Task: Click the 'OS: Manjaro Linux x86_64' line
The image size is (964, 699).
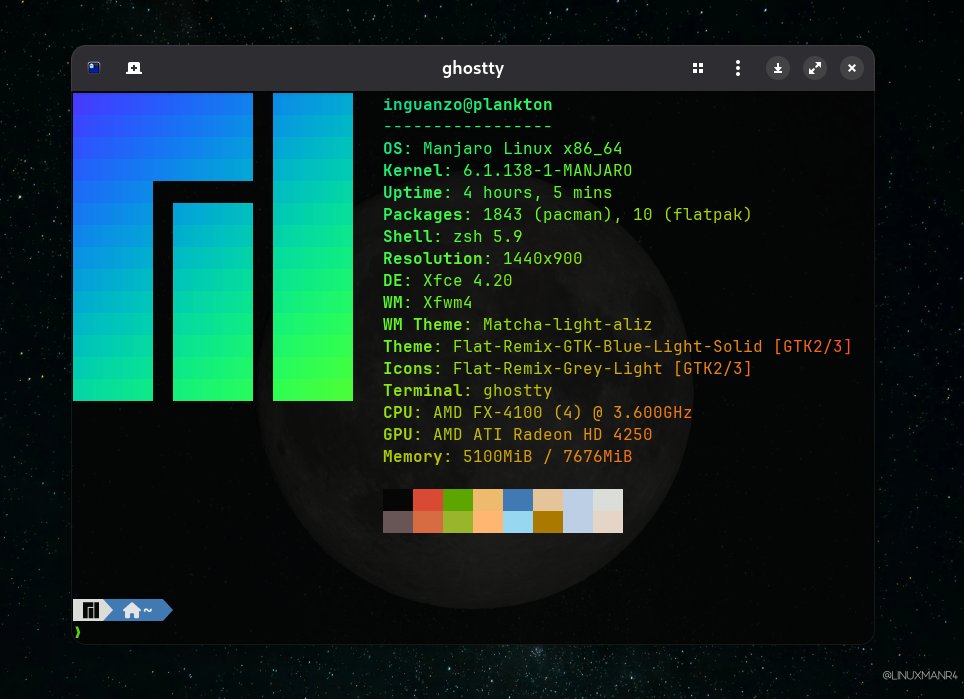Action: click(x=502, y=149)
